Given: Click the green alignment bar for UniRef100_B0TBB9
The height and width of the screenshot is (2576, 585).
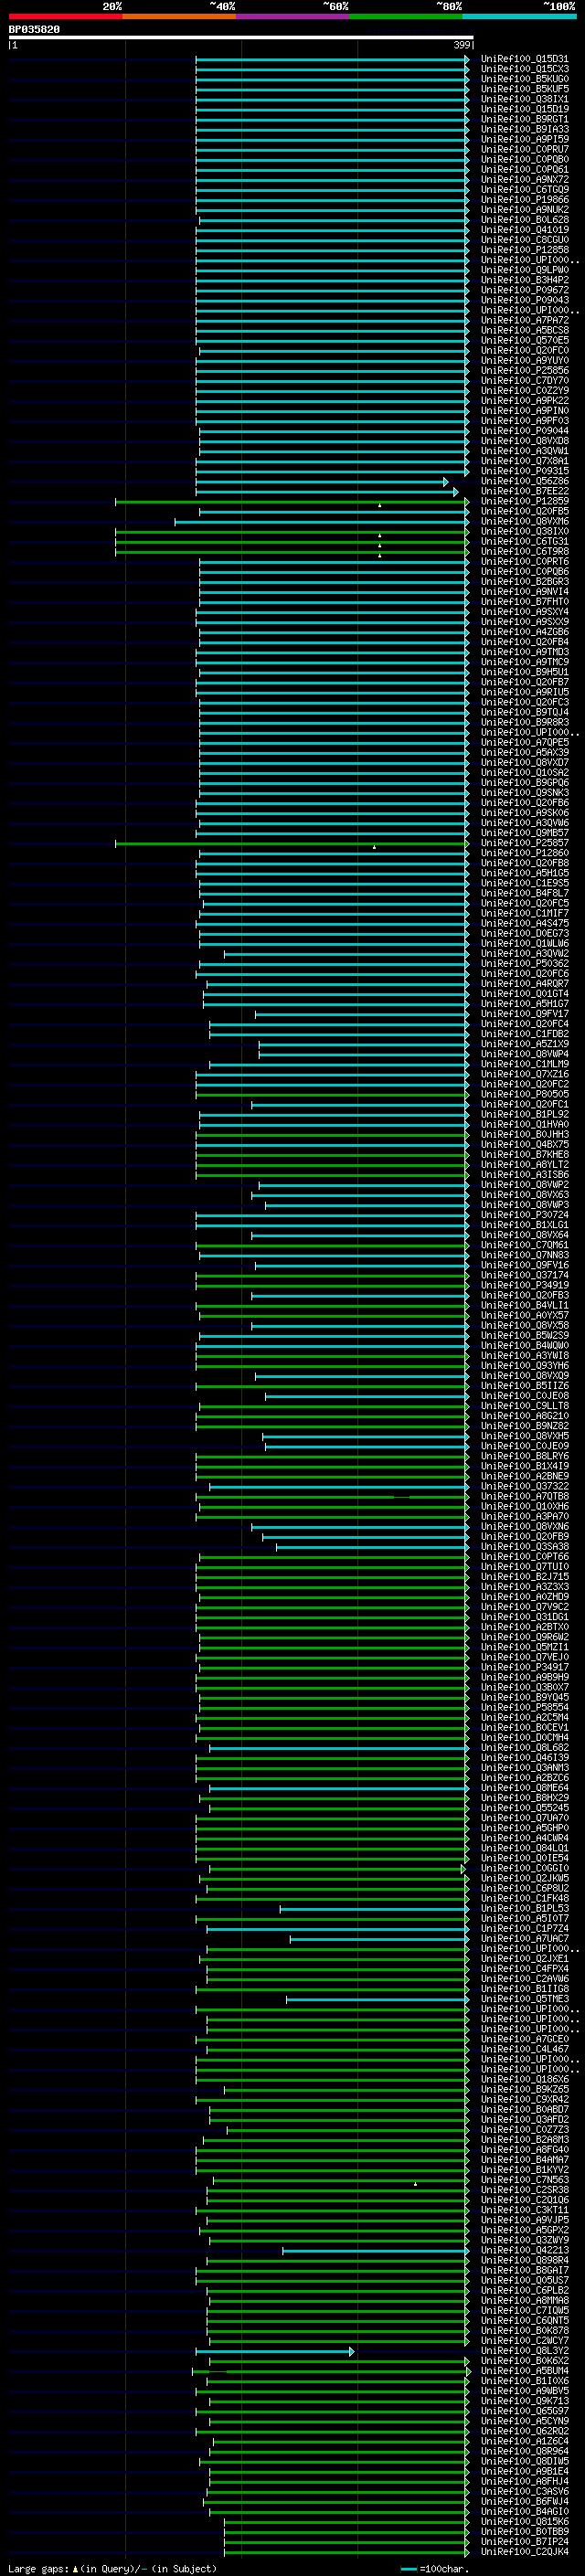Looking at the screenshot, I should [346, 2533].
